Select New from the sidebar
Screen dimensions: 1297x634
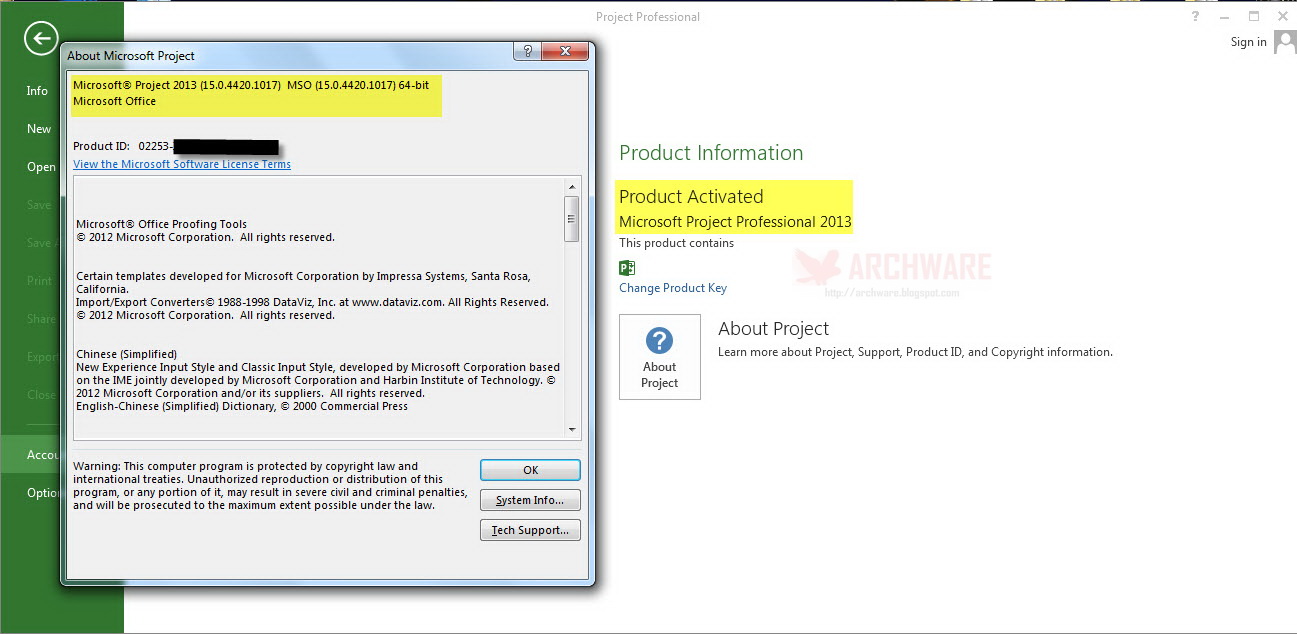[38, 128]
